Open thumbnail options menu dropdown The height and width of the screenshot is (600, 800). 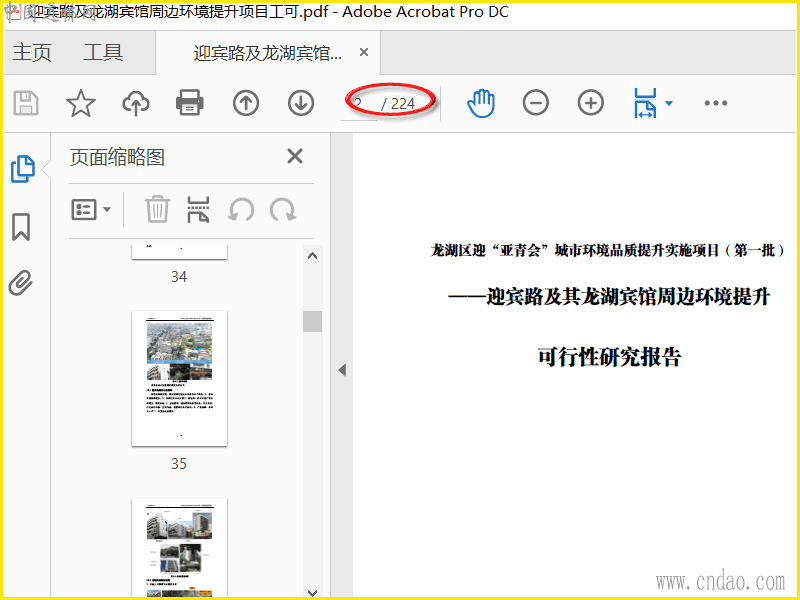(91, 210)
